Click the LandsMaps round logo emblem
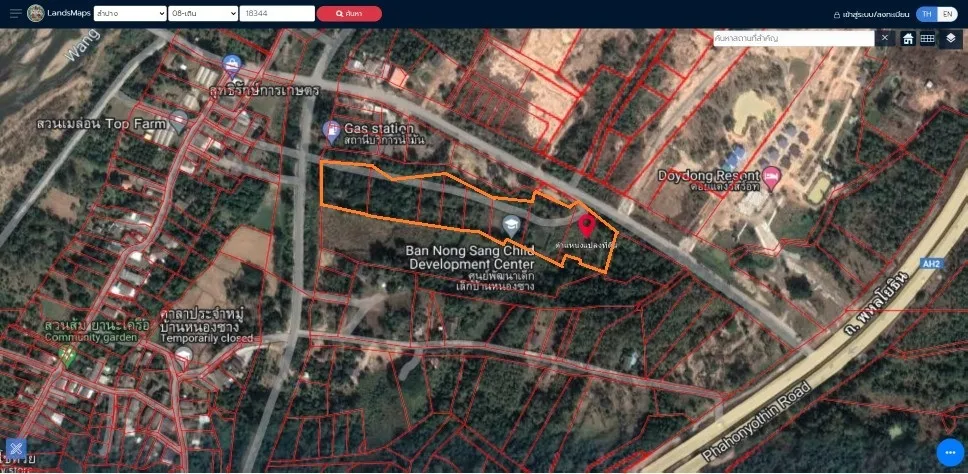 [x=36, y=14]
